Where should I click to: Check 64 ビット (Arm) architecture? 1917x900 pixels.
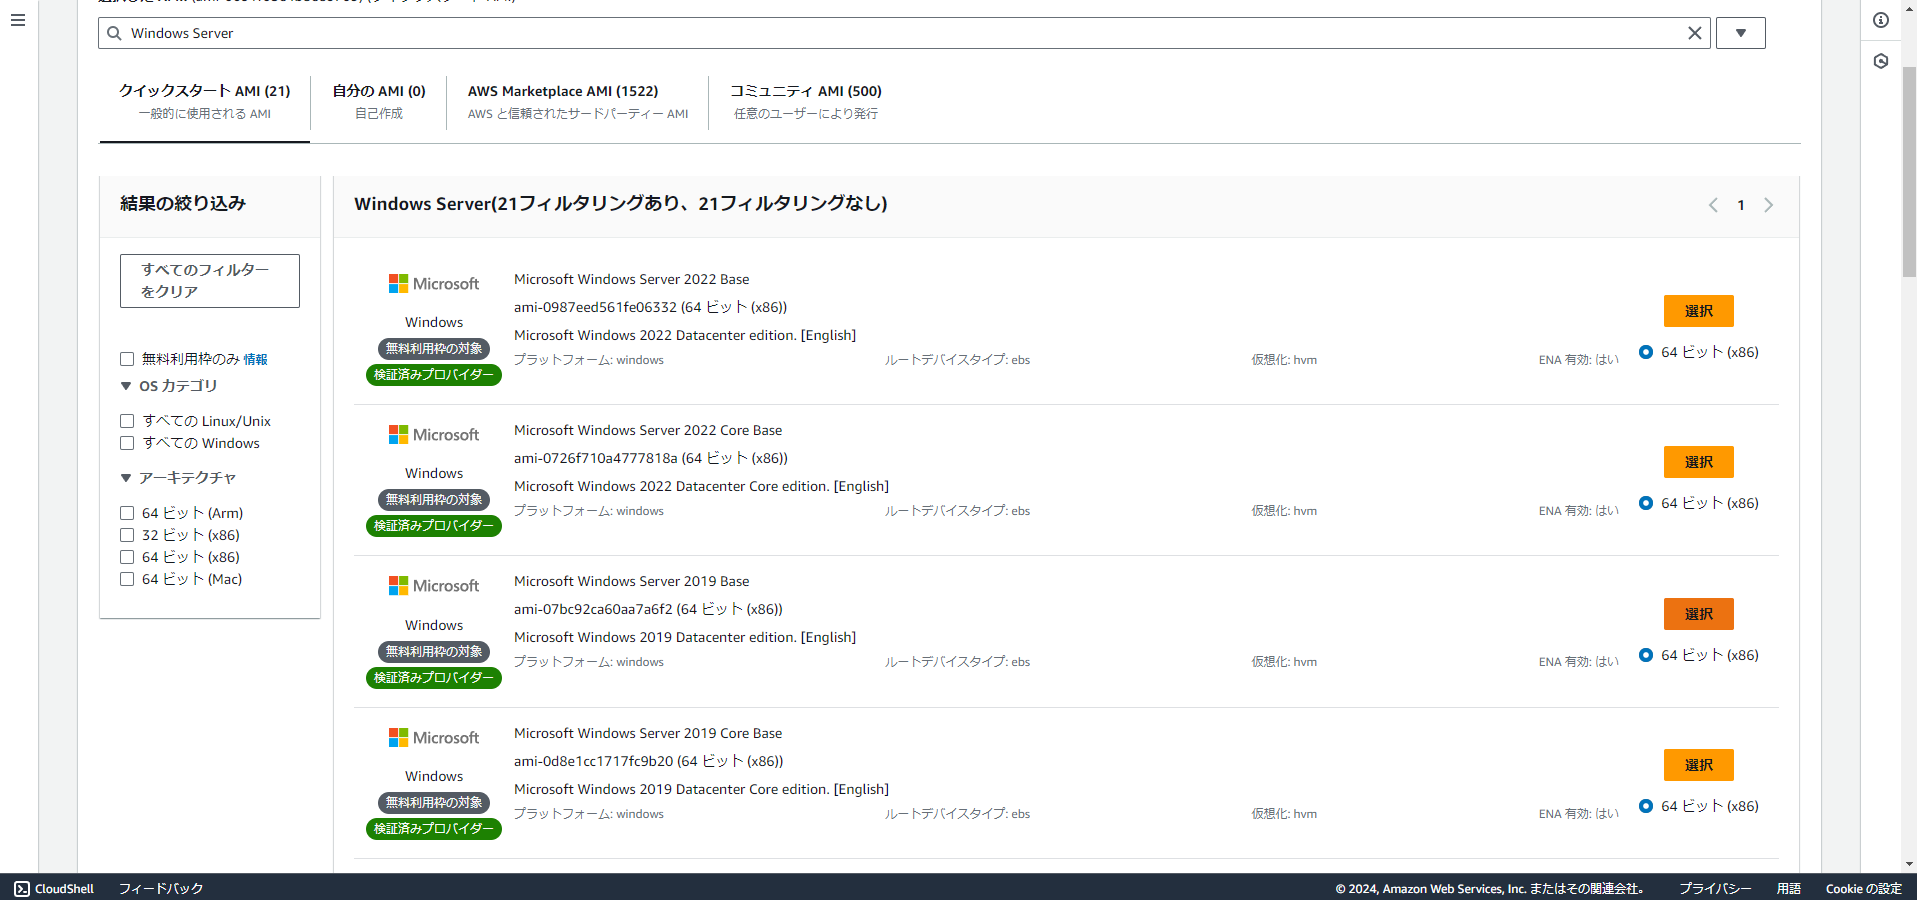click(x=127, y=513)
